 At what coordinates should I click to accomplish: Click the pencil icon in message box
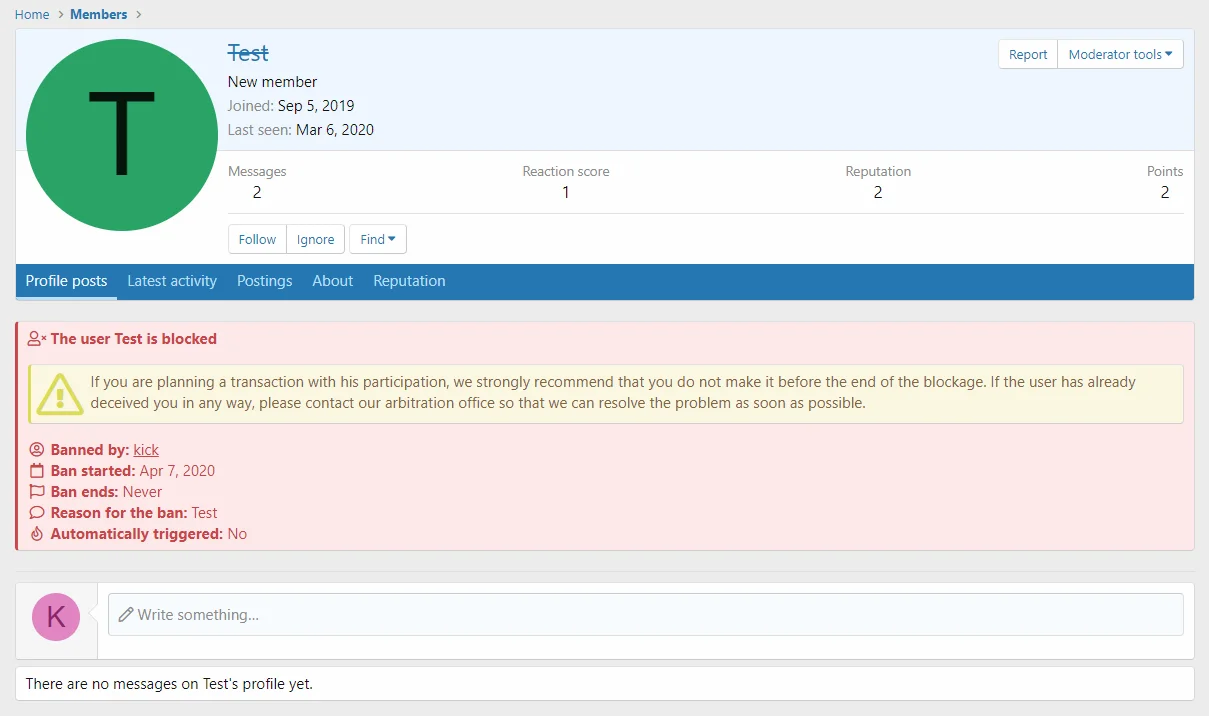click(126, 615)
